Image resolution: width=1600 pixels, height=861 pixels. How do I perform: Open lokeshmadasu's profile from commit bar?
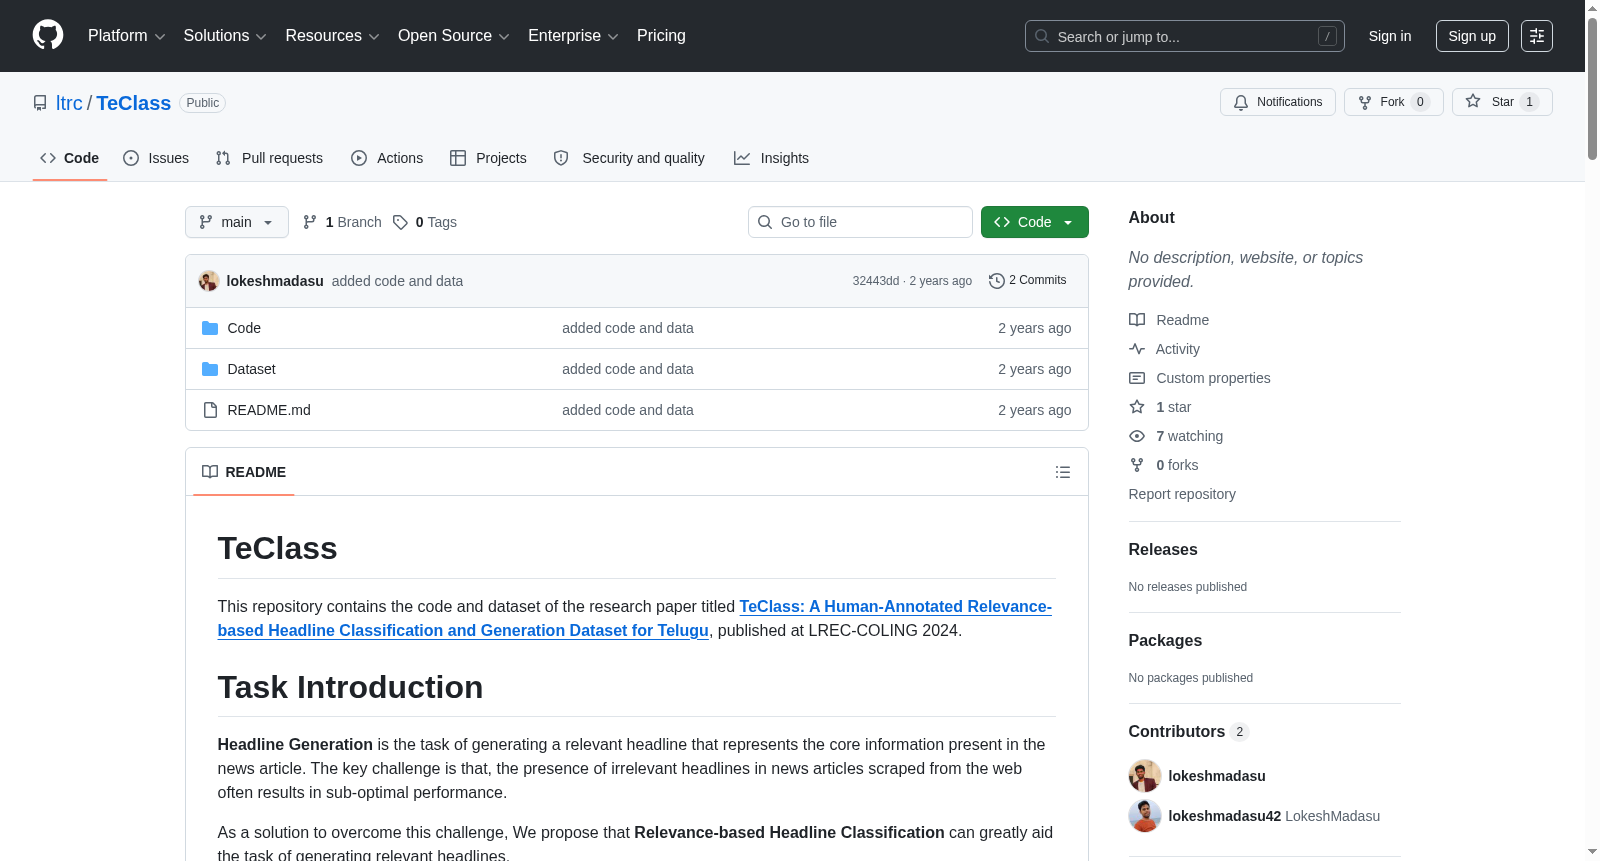pos(275,281)
